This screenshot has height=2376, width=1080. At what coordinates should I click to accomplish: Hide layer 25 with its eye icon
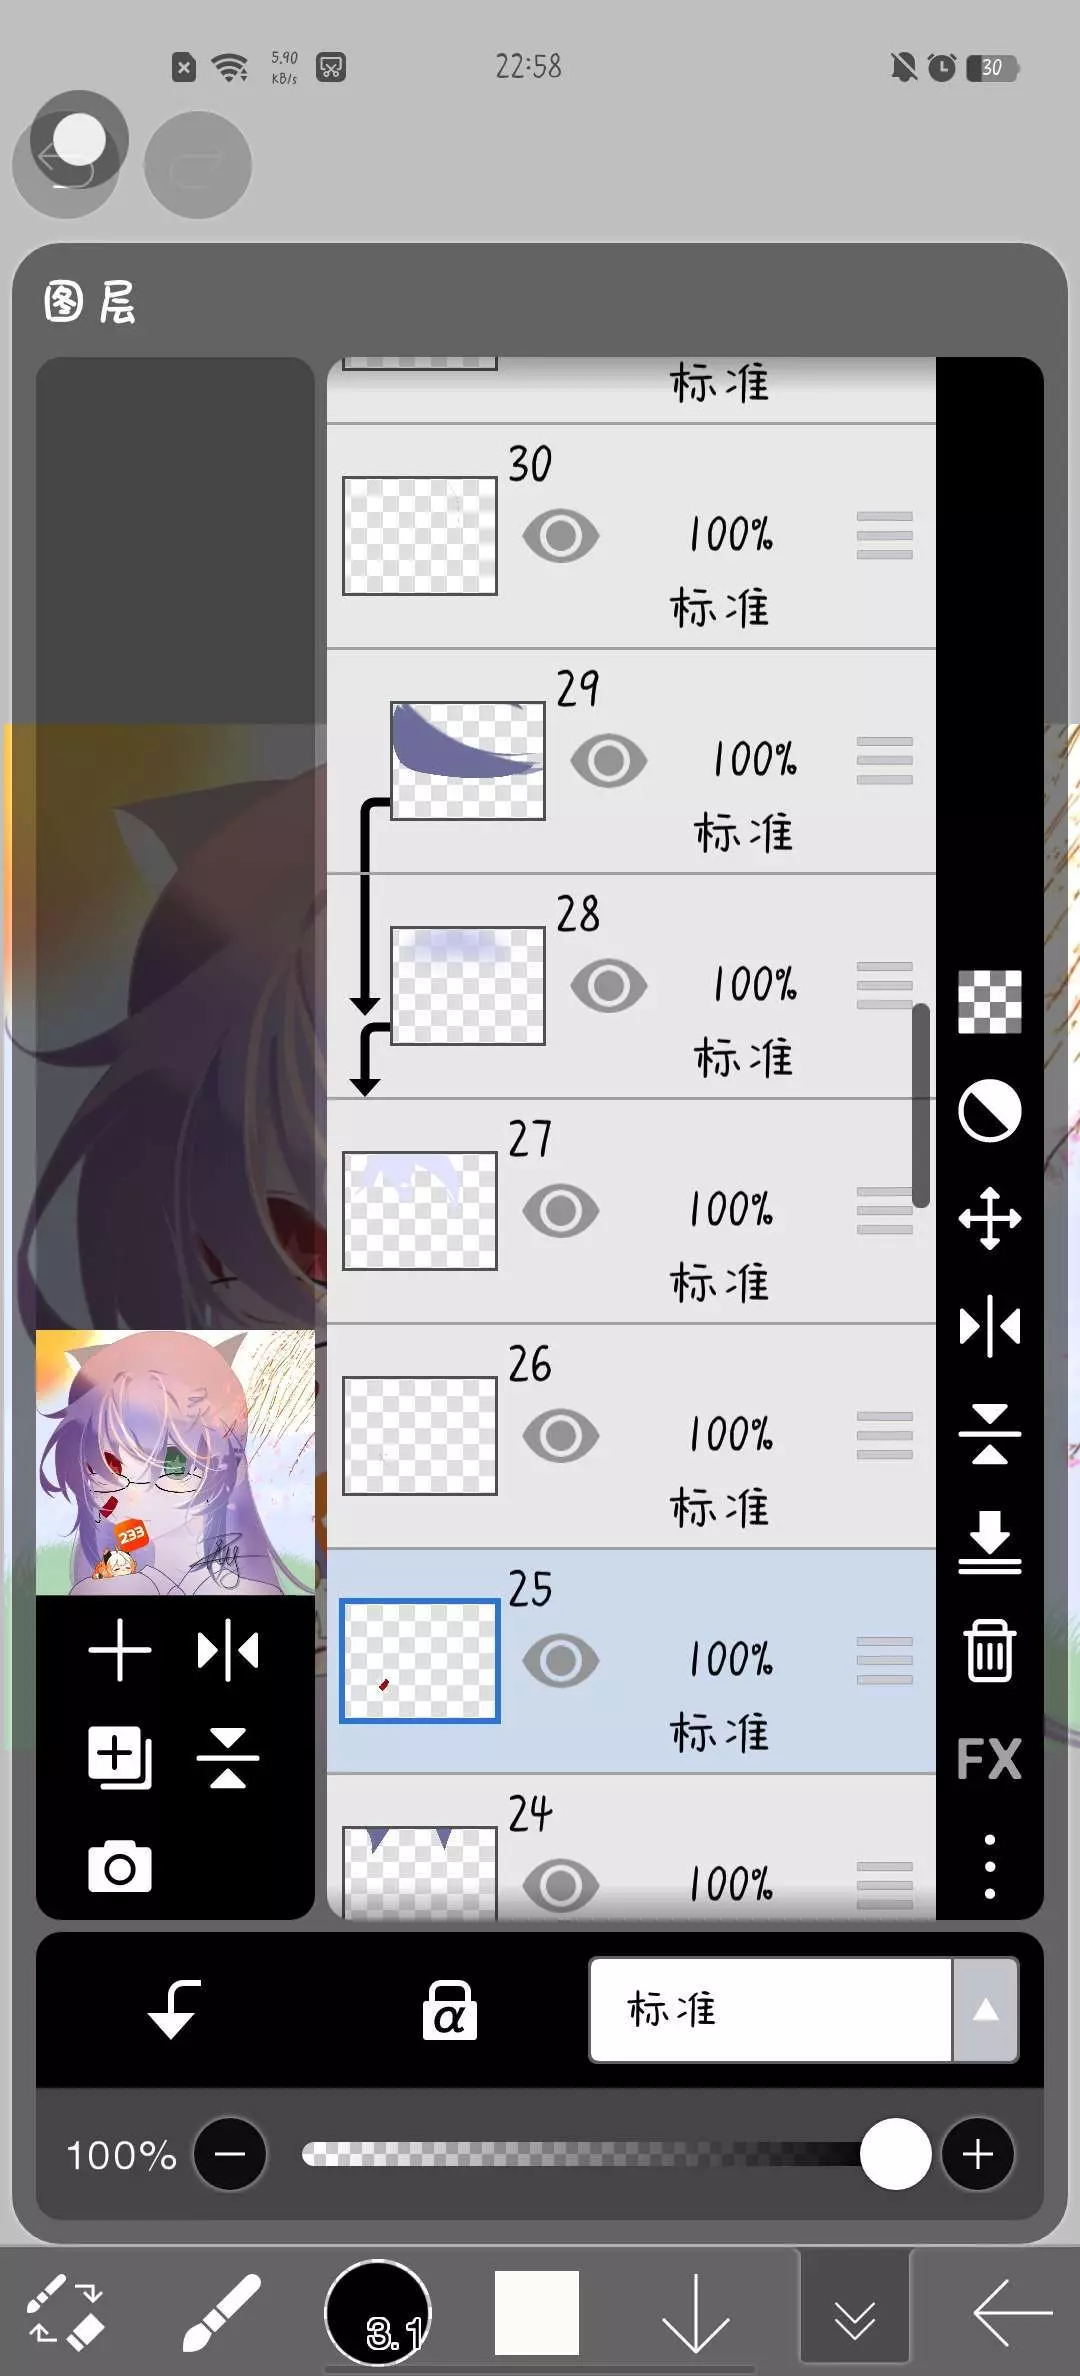pos(561,1661)
